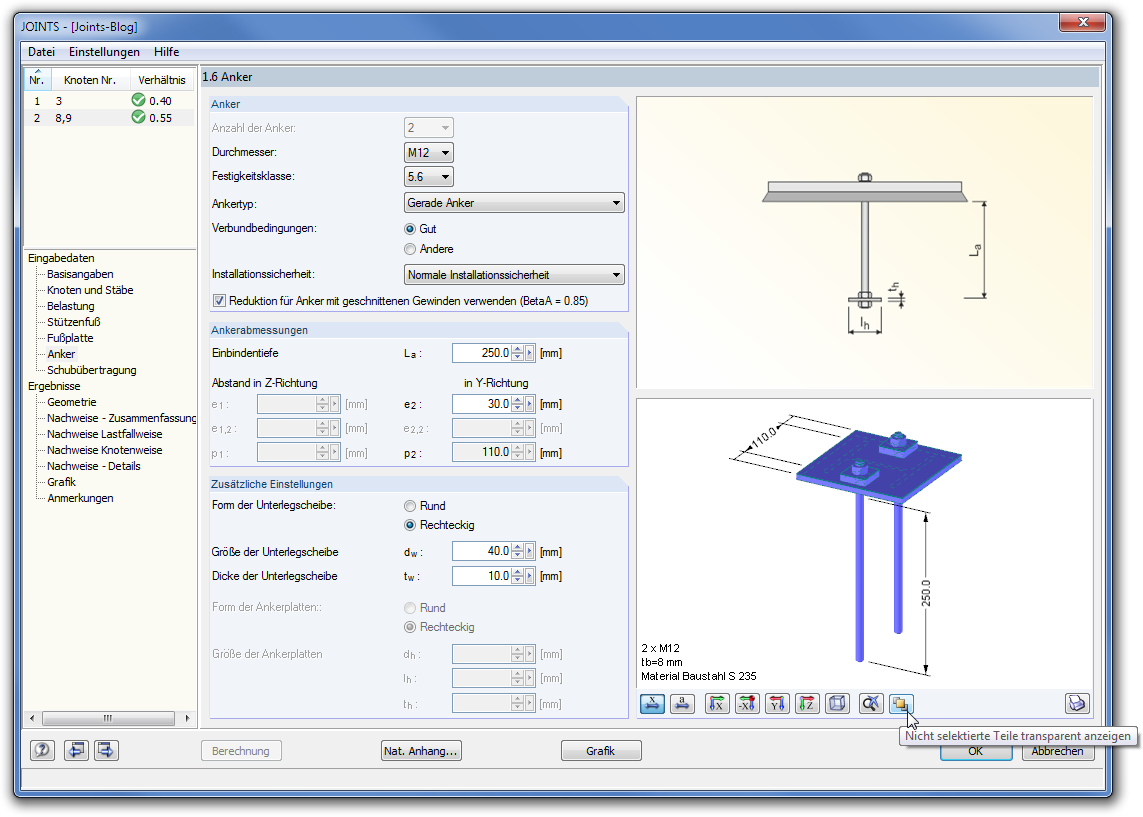Select 'Fußplatte' in the navigator

[x=70, y=338]
